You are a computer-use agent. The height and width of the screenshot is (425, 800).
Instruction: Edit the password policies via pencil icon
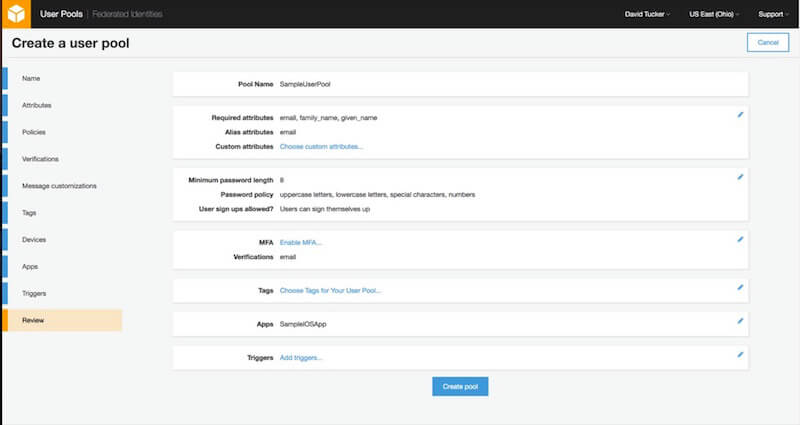740,176
